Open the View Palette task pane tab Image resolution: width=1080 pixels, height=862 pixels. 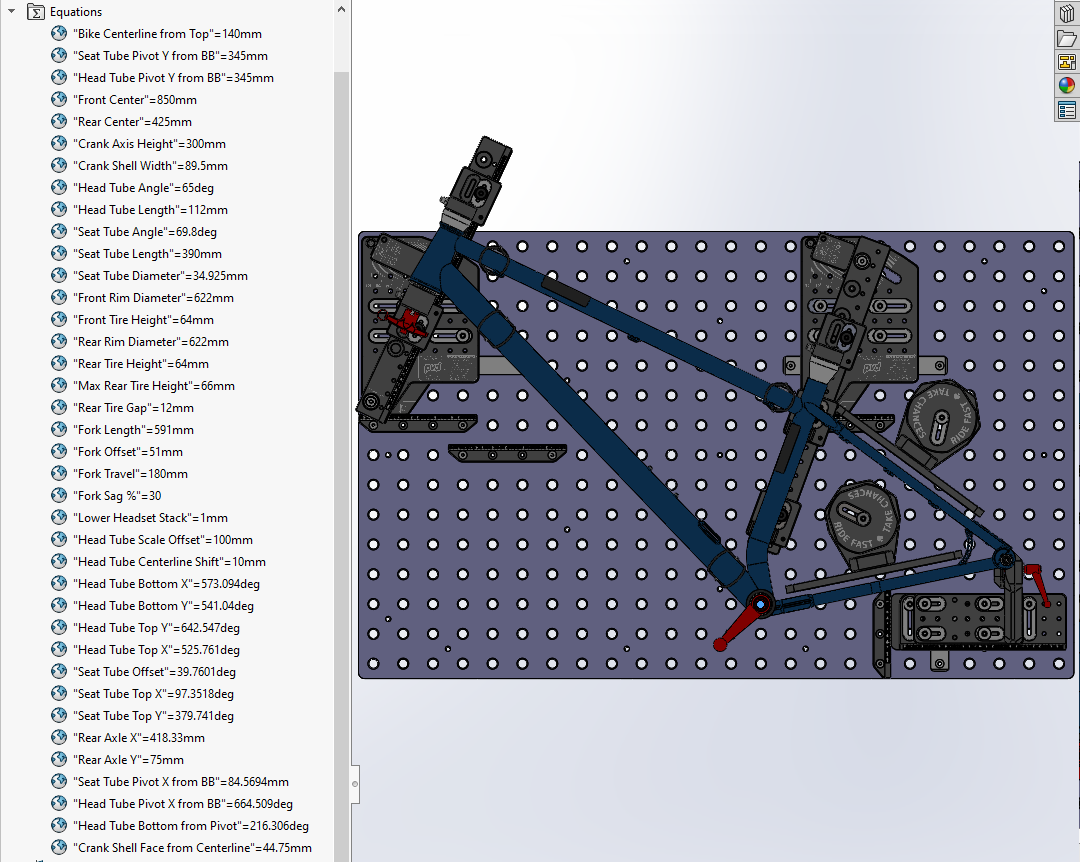click(x=1066, y=62)
